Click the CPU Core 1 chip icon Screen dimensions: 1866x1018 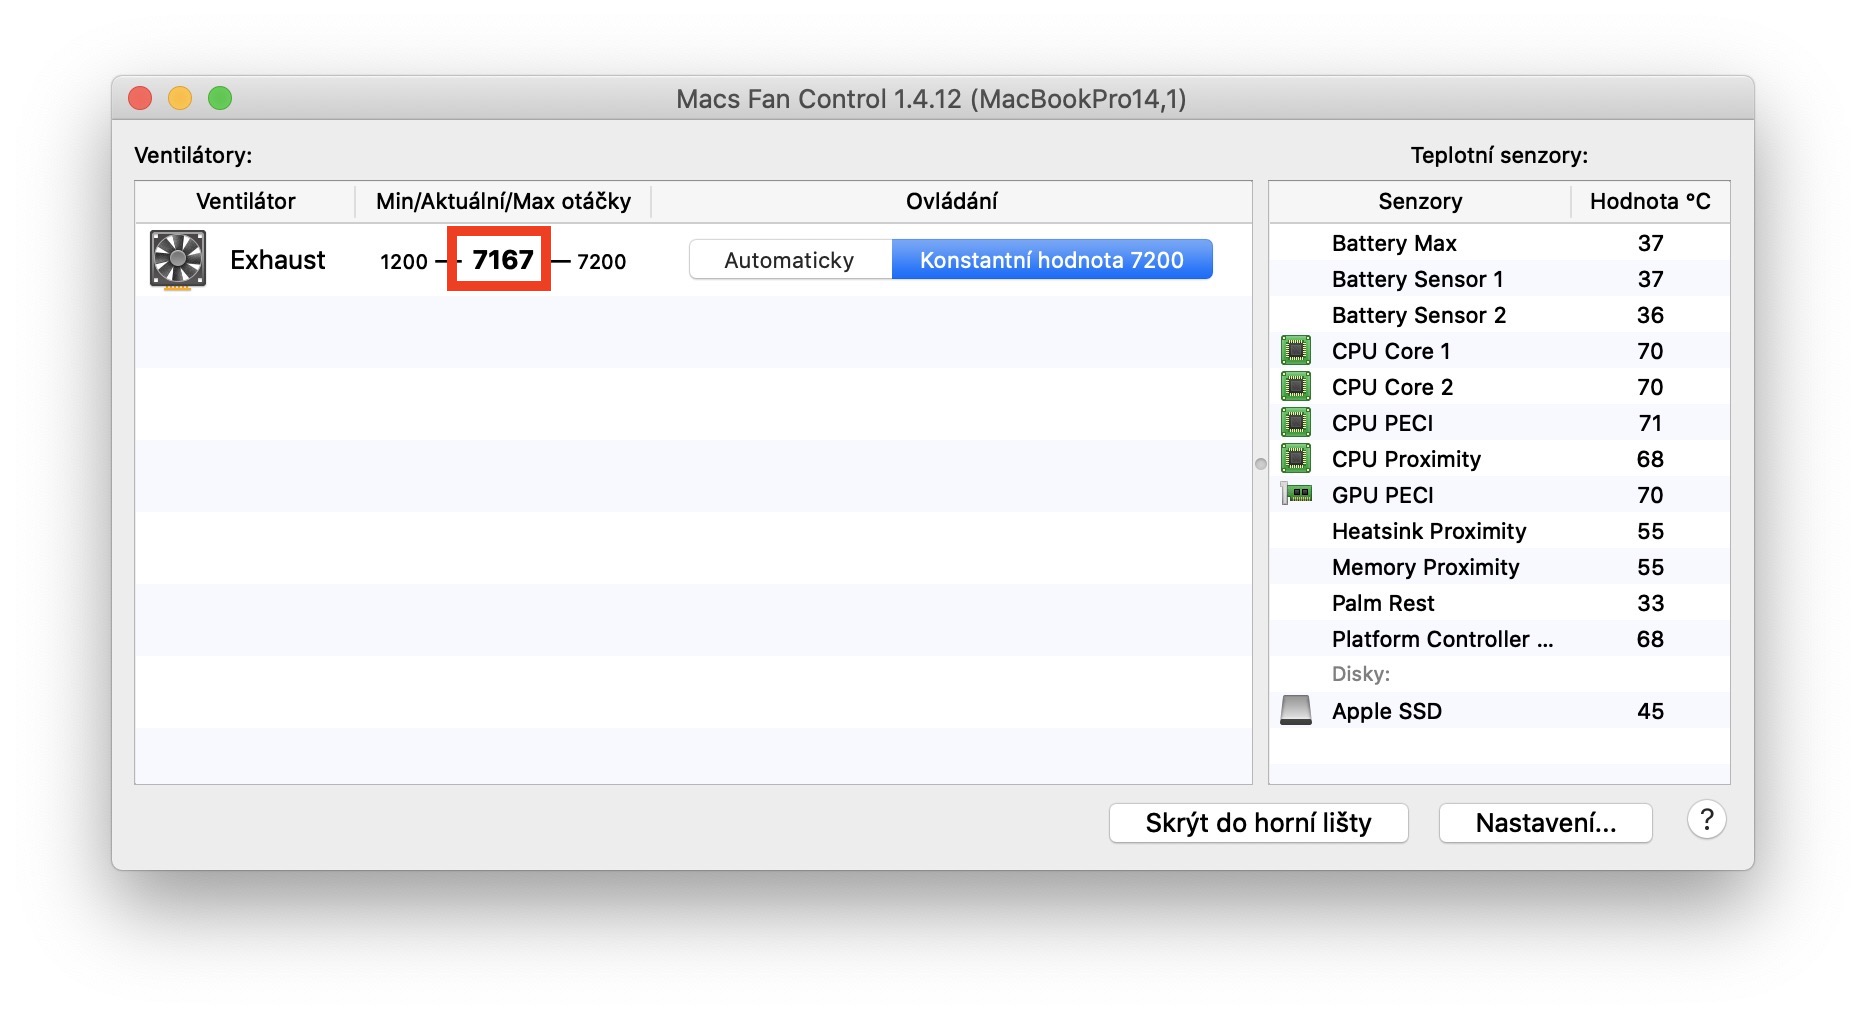point(1296,351)
